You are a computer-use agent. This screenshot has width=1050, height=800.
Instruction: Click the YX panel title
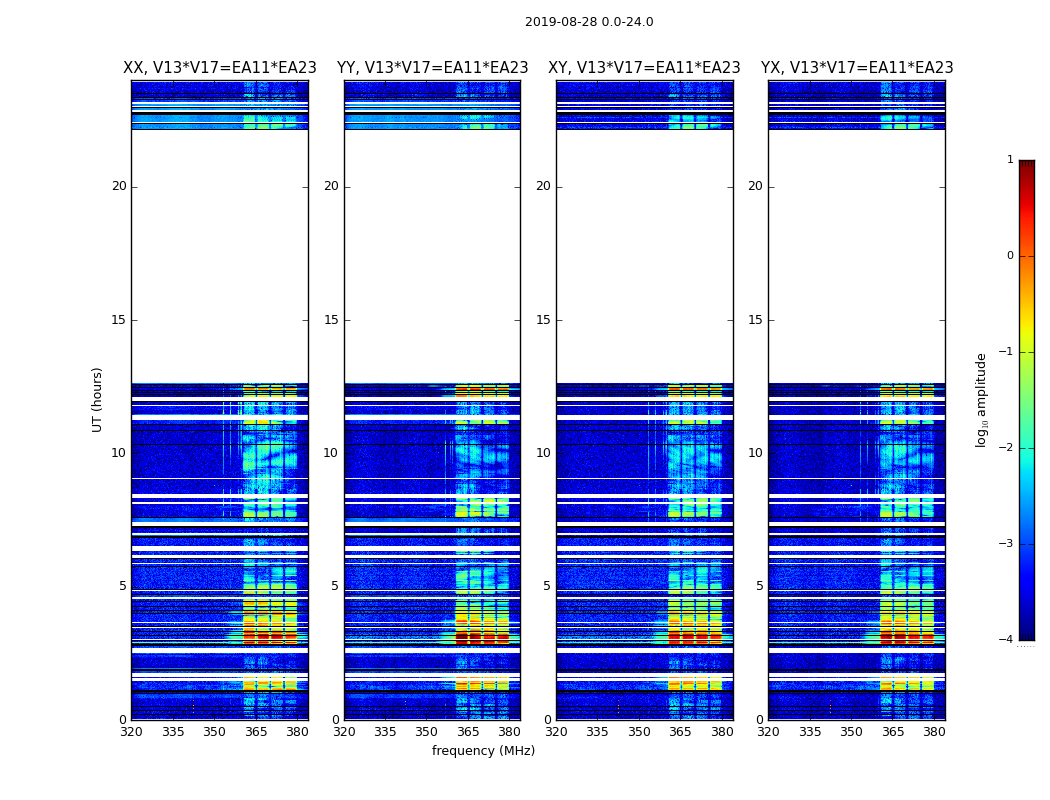tap(857, 68)
